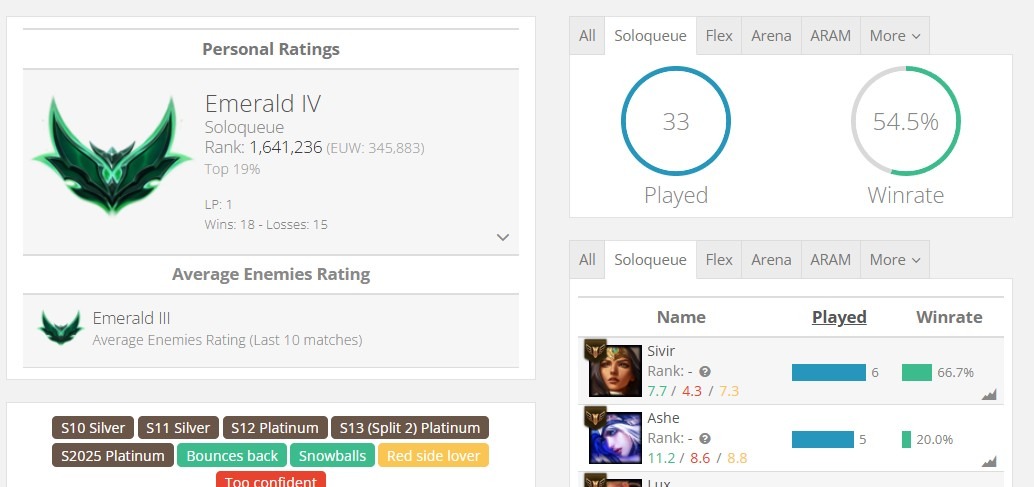
Task: Click the Emerald IV rank title
Action: [263, 103]
